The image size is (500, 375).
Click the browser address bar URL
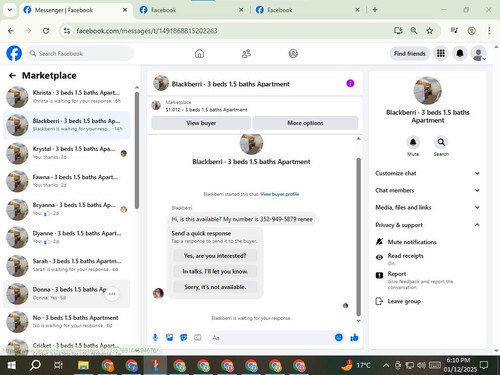147,31
